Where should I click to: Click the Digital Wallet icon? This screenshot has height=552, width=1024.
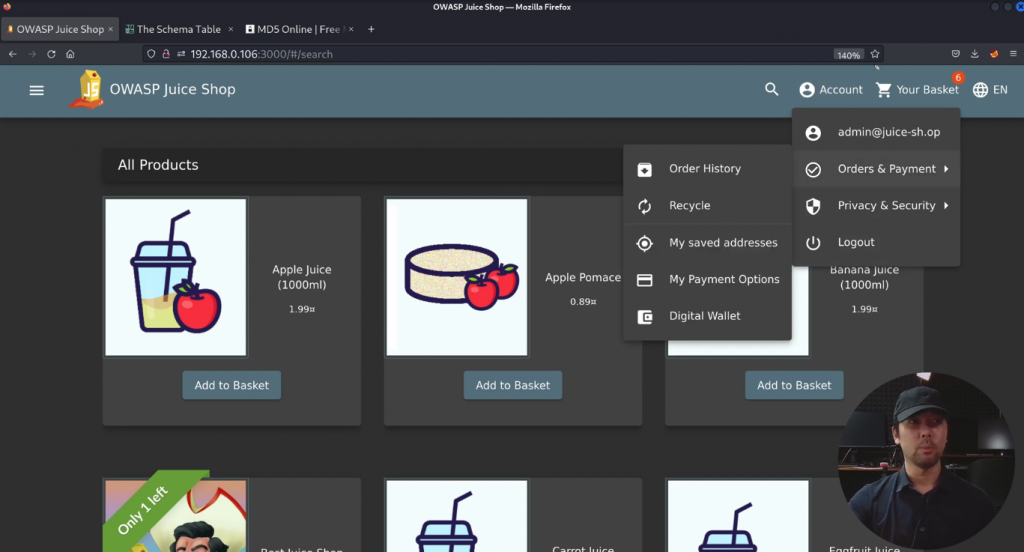645,317
